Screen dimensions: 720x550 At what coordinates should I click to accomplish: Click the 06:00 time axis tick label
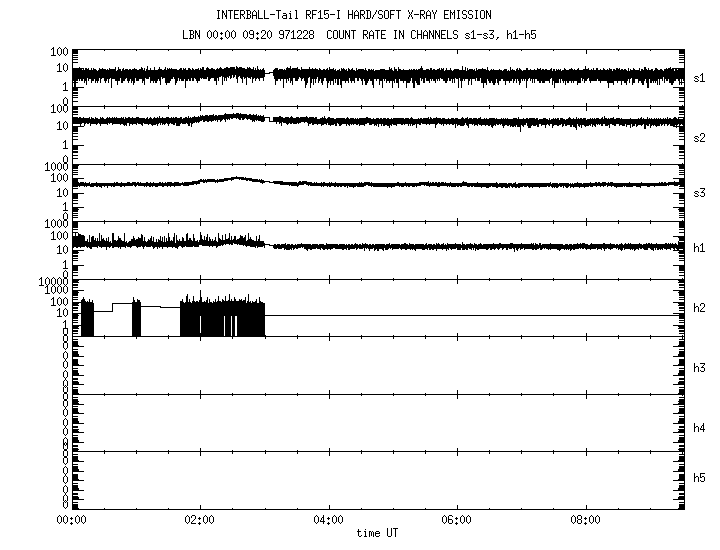456,520
